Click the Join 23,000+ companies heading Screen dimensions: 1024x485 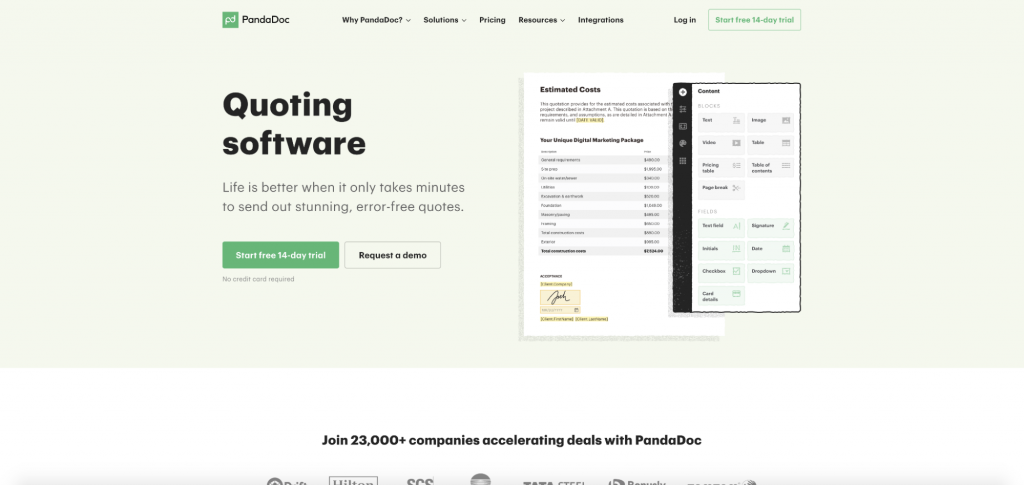point(511,441)
